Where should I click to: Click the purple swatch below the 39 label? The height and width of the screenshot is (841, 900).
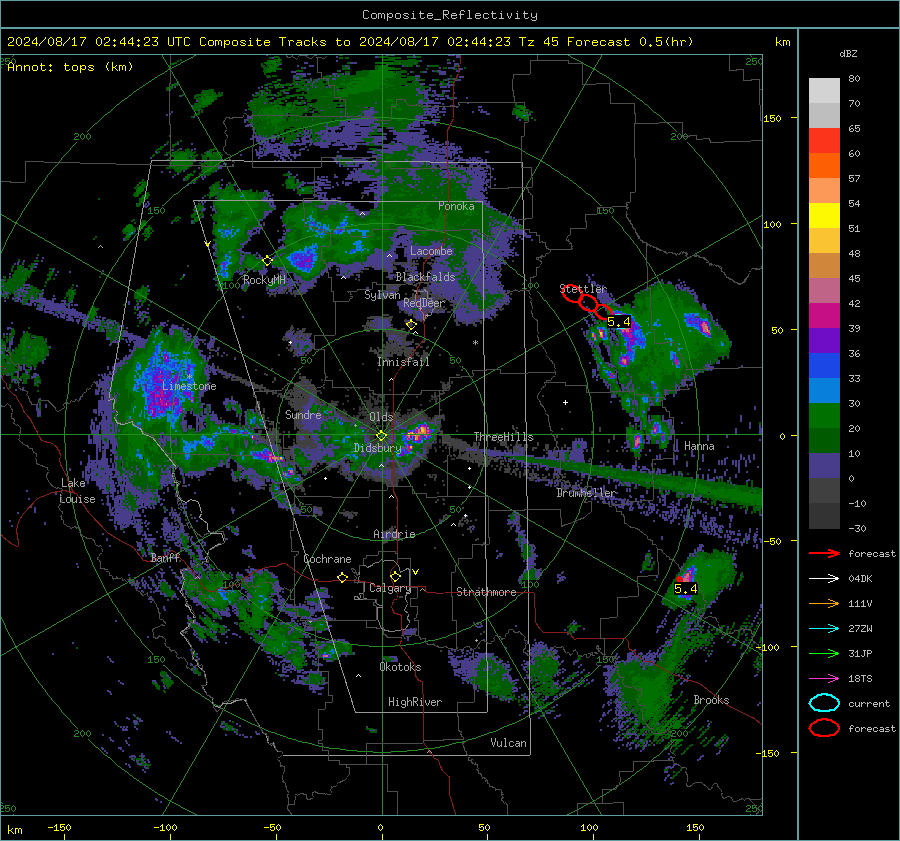pos(824,341)
